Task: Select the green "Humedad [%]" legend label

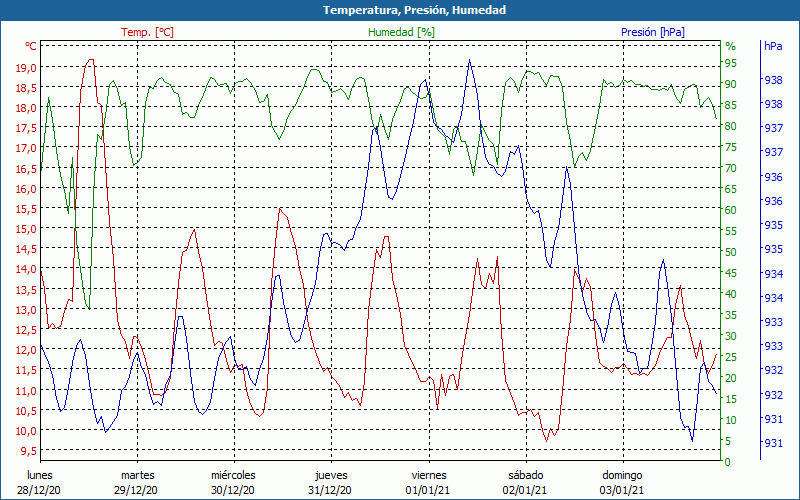Action: [x=402, y=32]
